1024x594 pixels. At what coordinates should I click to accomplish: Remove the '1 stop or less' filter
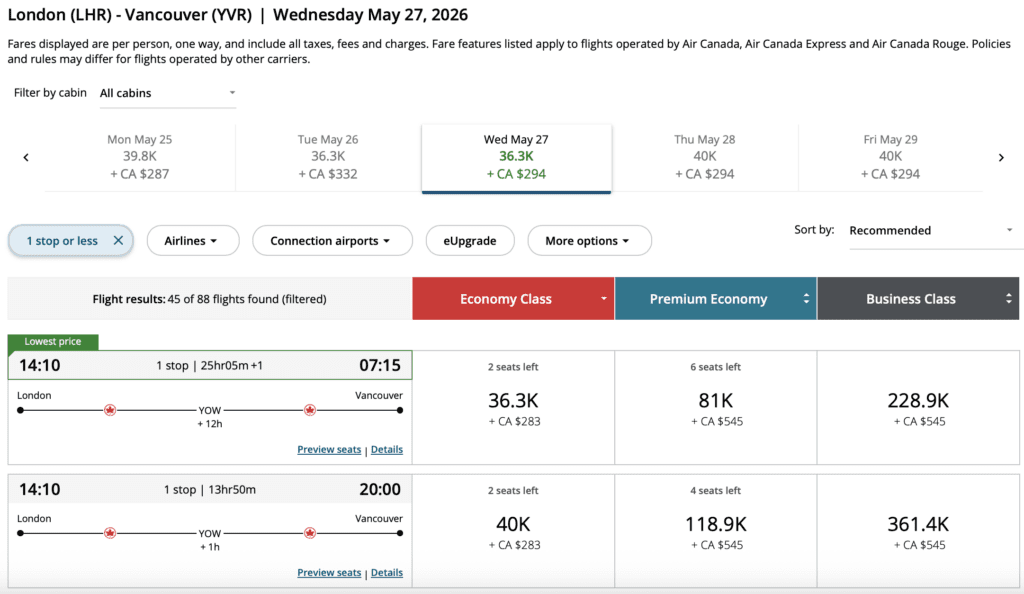(118, 241)
